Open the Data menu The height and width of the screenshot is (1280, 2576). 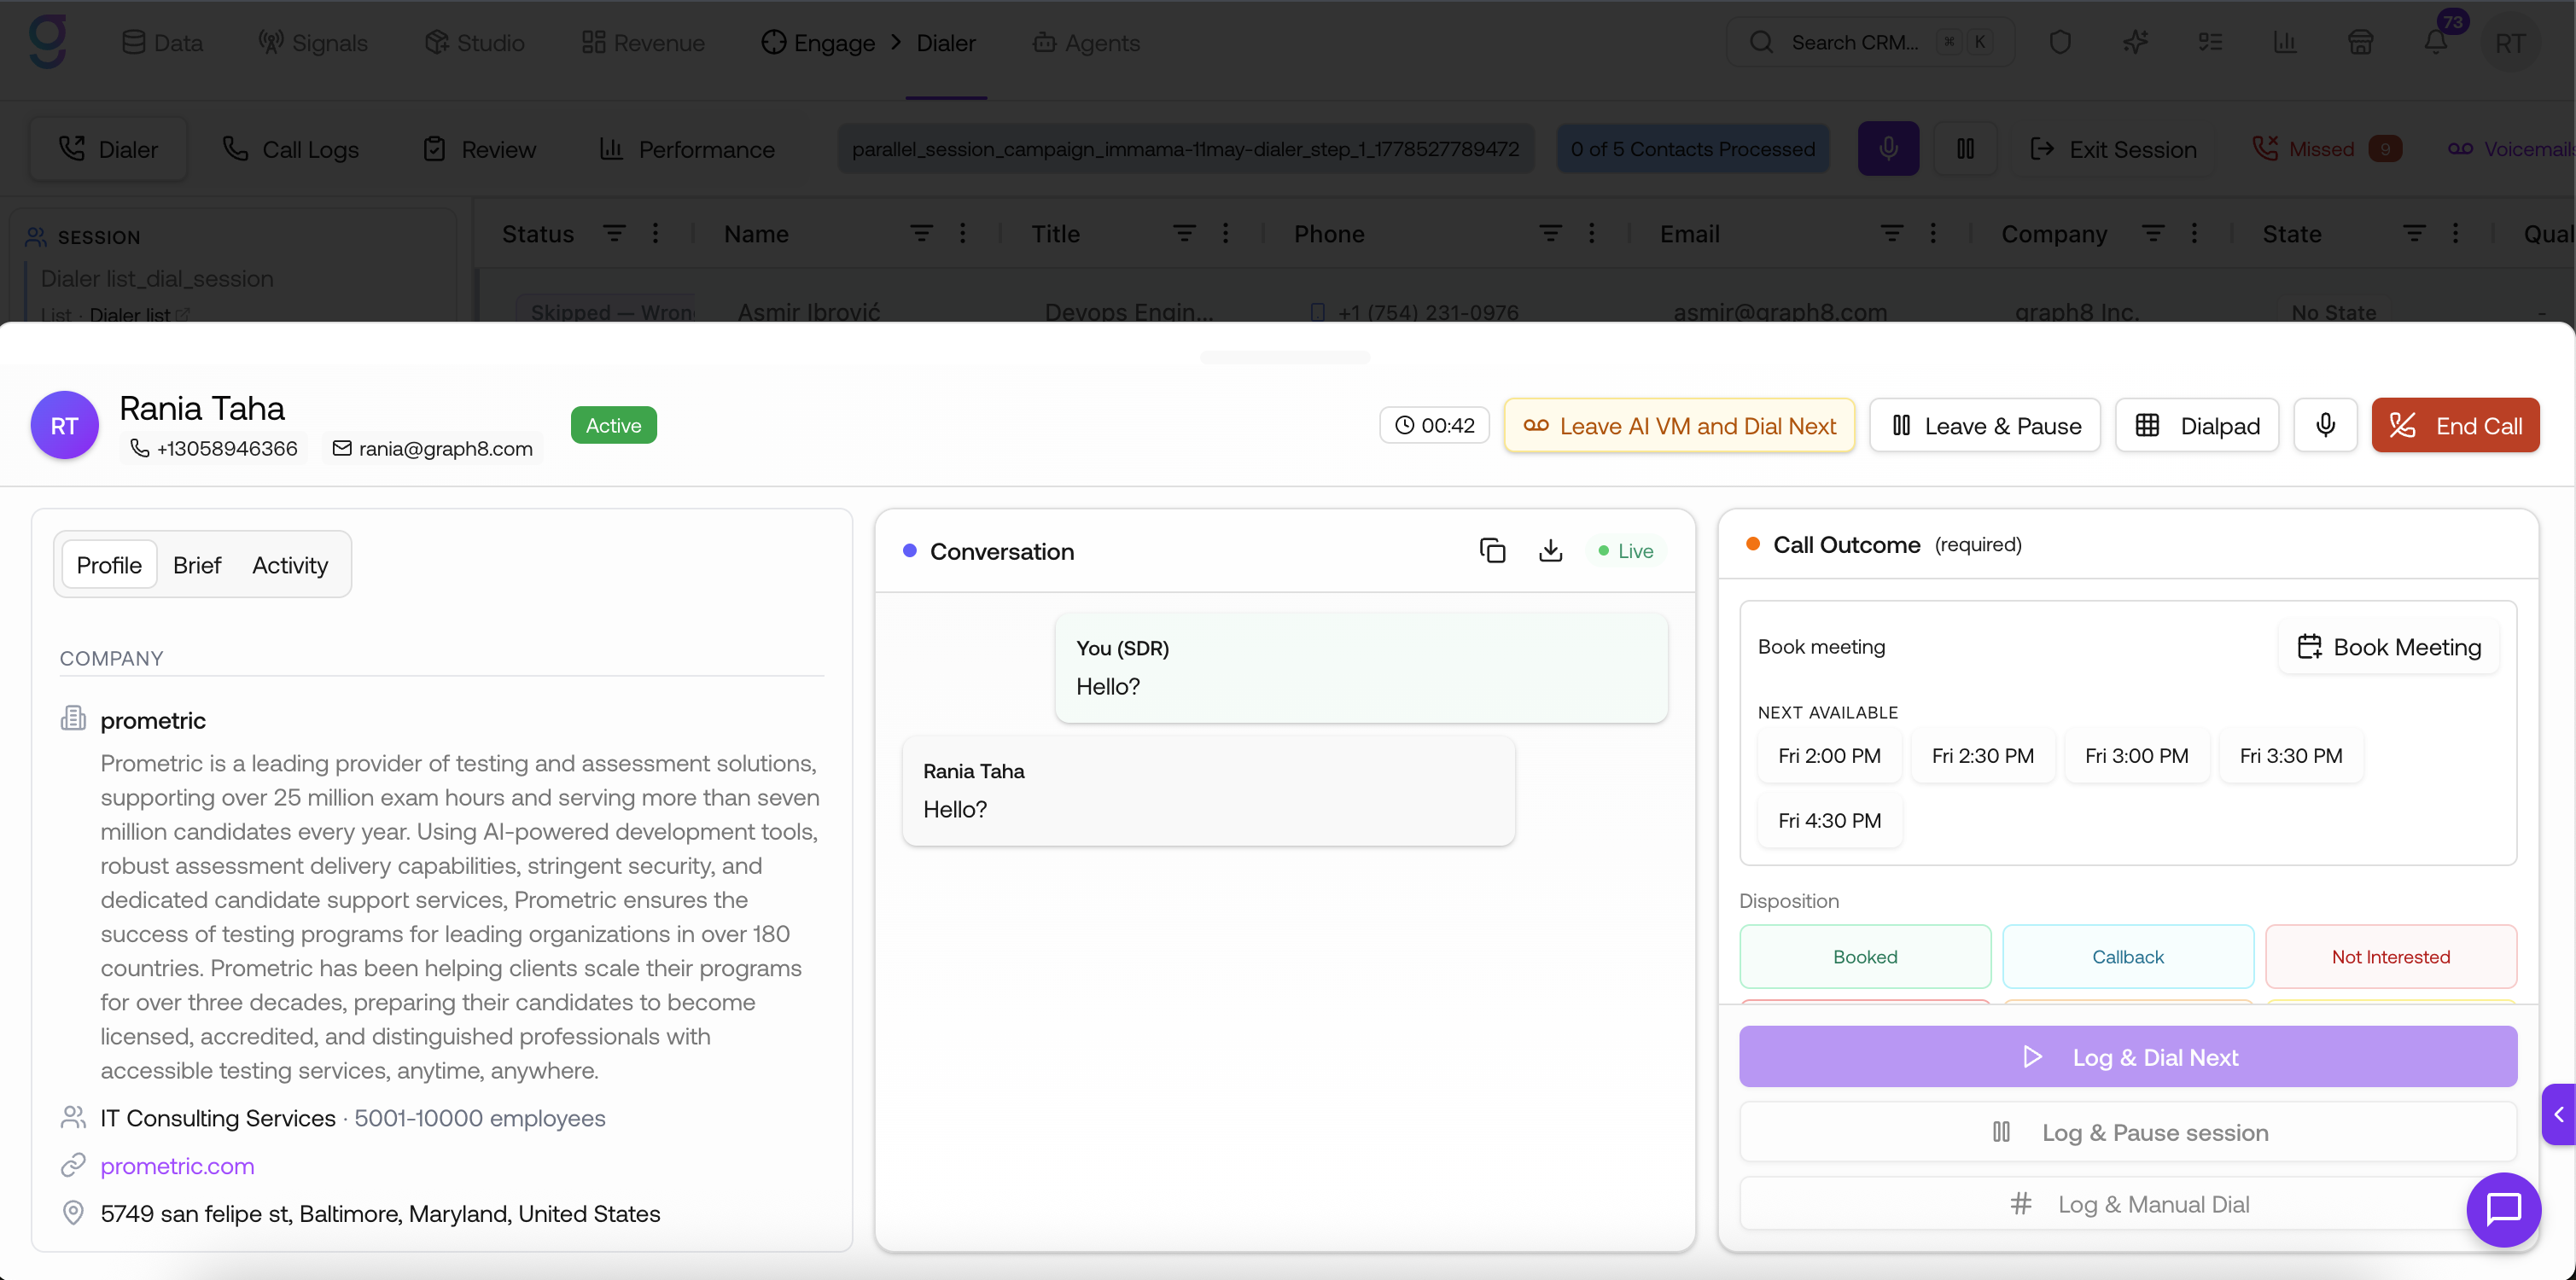(x=162, y=42)
